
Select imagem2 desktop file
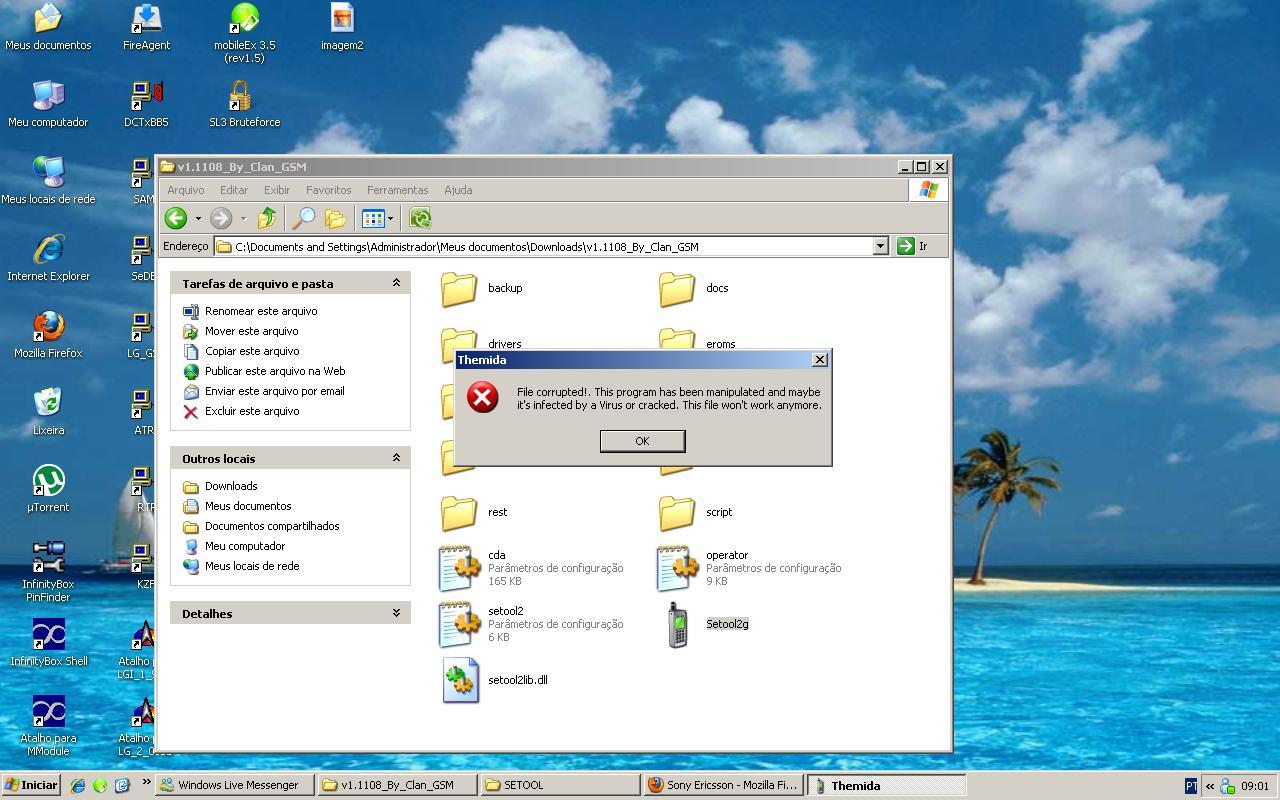tap(342, 27)
